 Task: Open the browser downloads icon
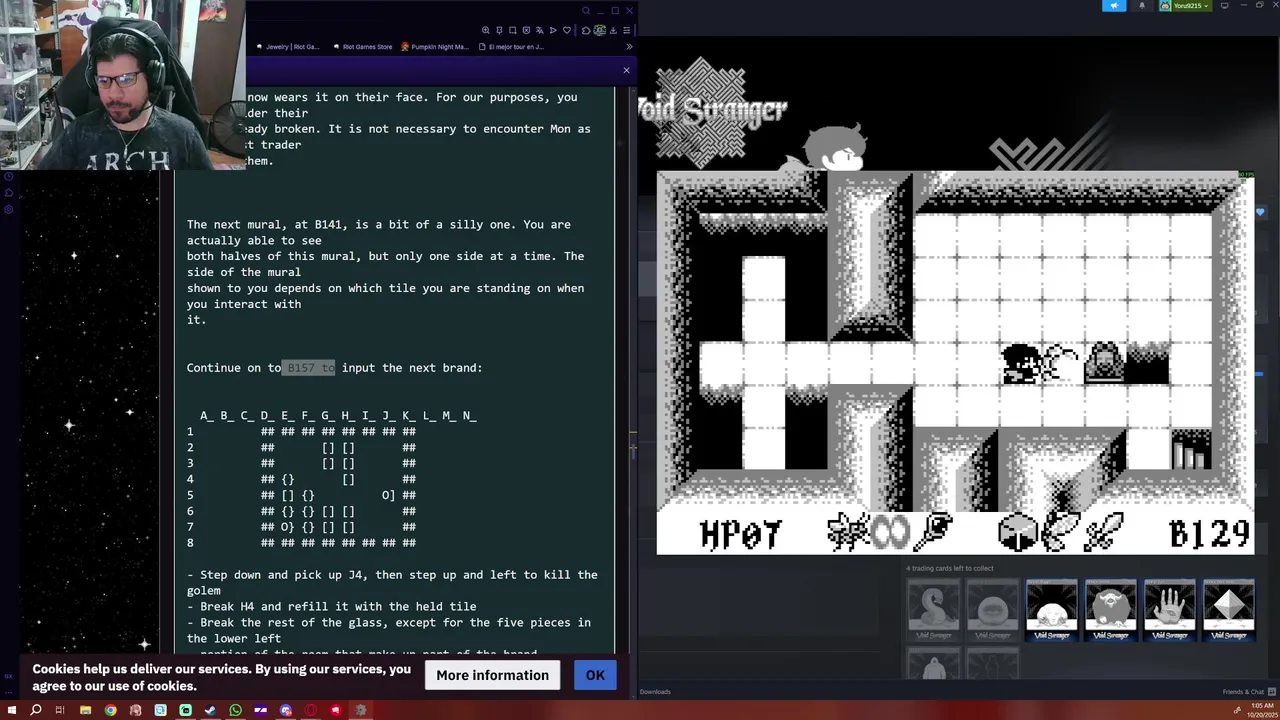(x=613, y=30)
